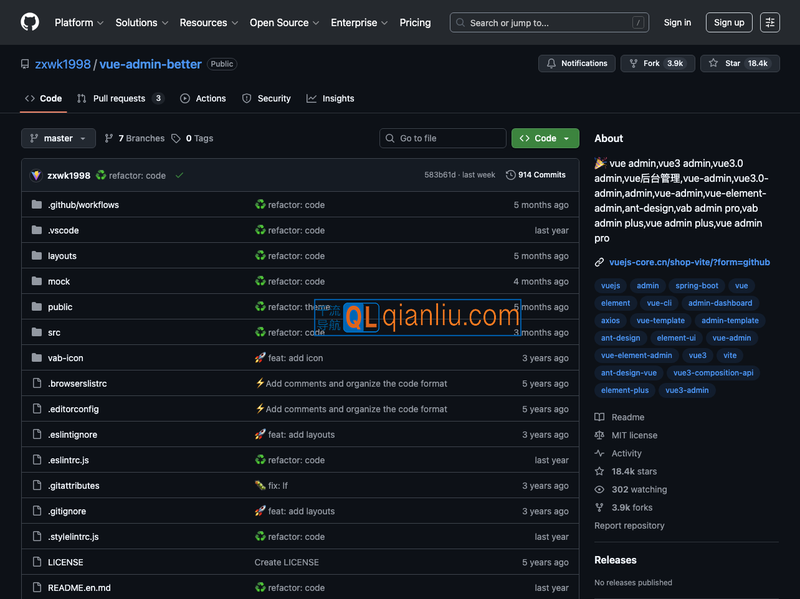Open the master branch selector
Screen dimensions: 800x599
point(57,137)
